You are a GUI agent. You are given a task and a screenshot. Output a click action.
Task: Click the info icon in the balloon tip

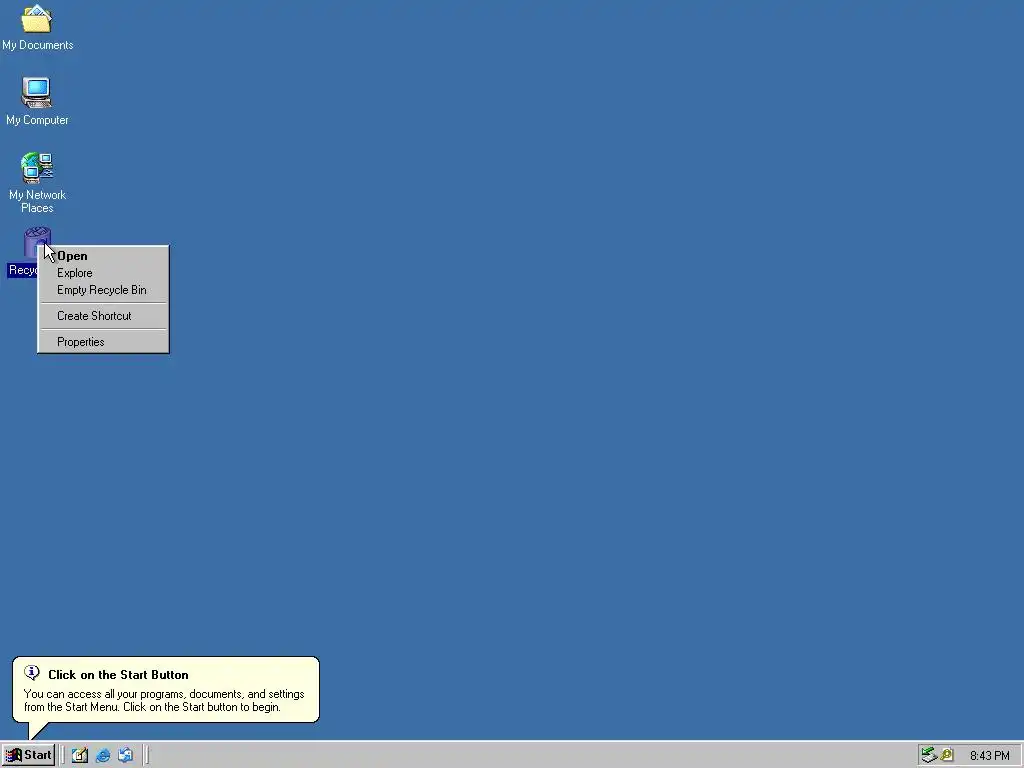[31, 673]
